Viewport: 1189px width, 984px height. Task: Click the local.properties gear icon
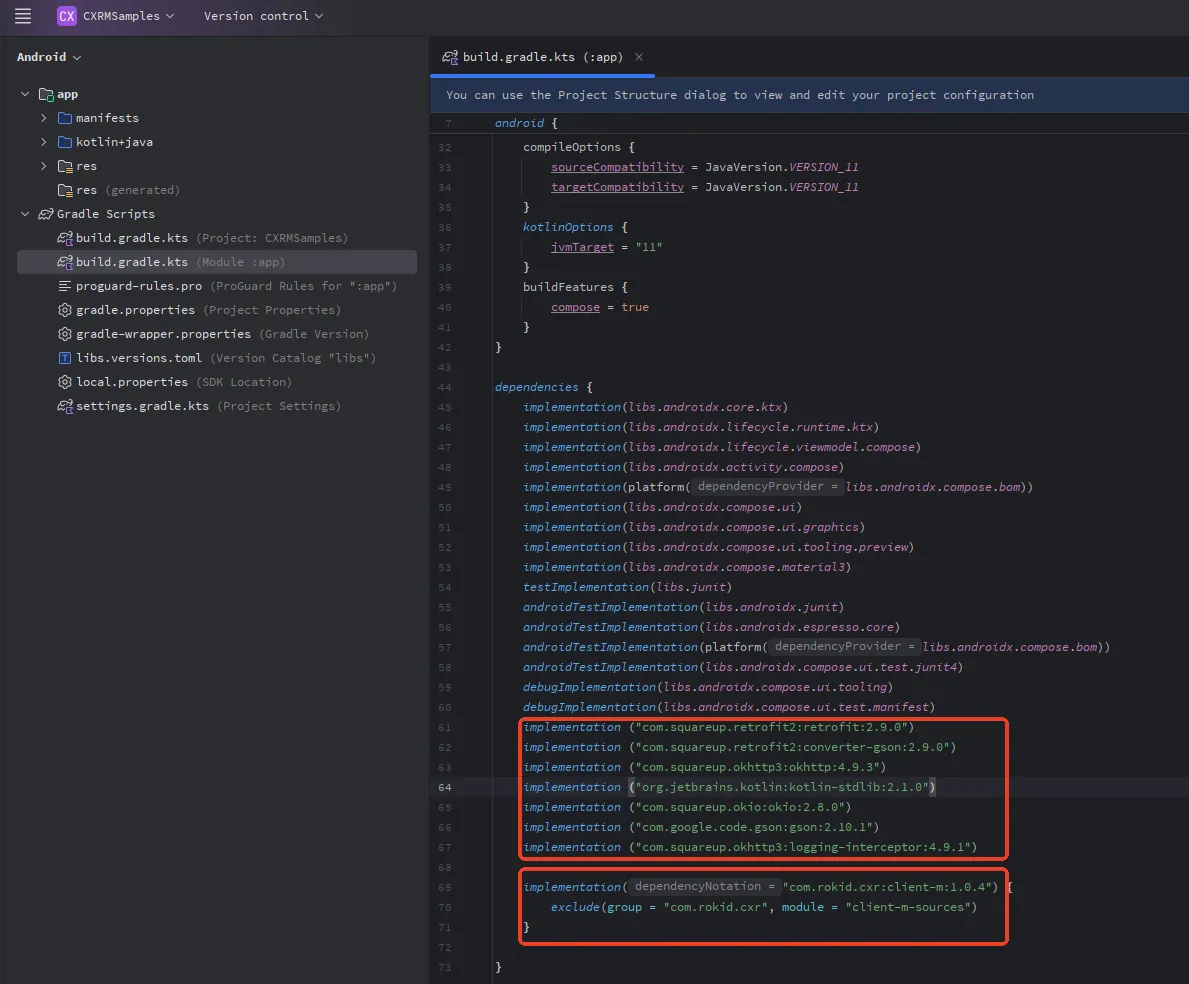(x=65, y=382)
